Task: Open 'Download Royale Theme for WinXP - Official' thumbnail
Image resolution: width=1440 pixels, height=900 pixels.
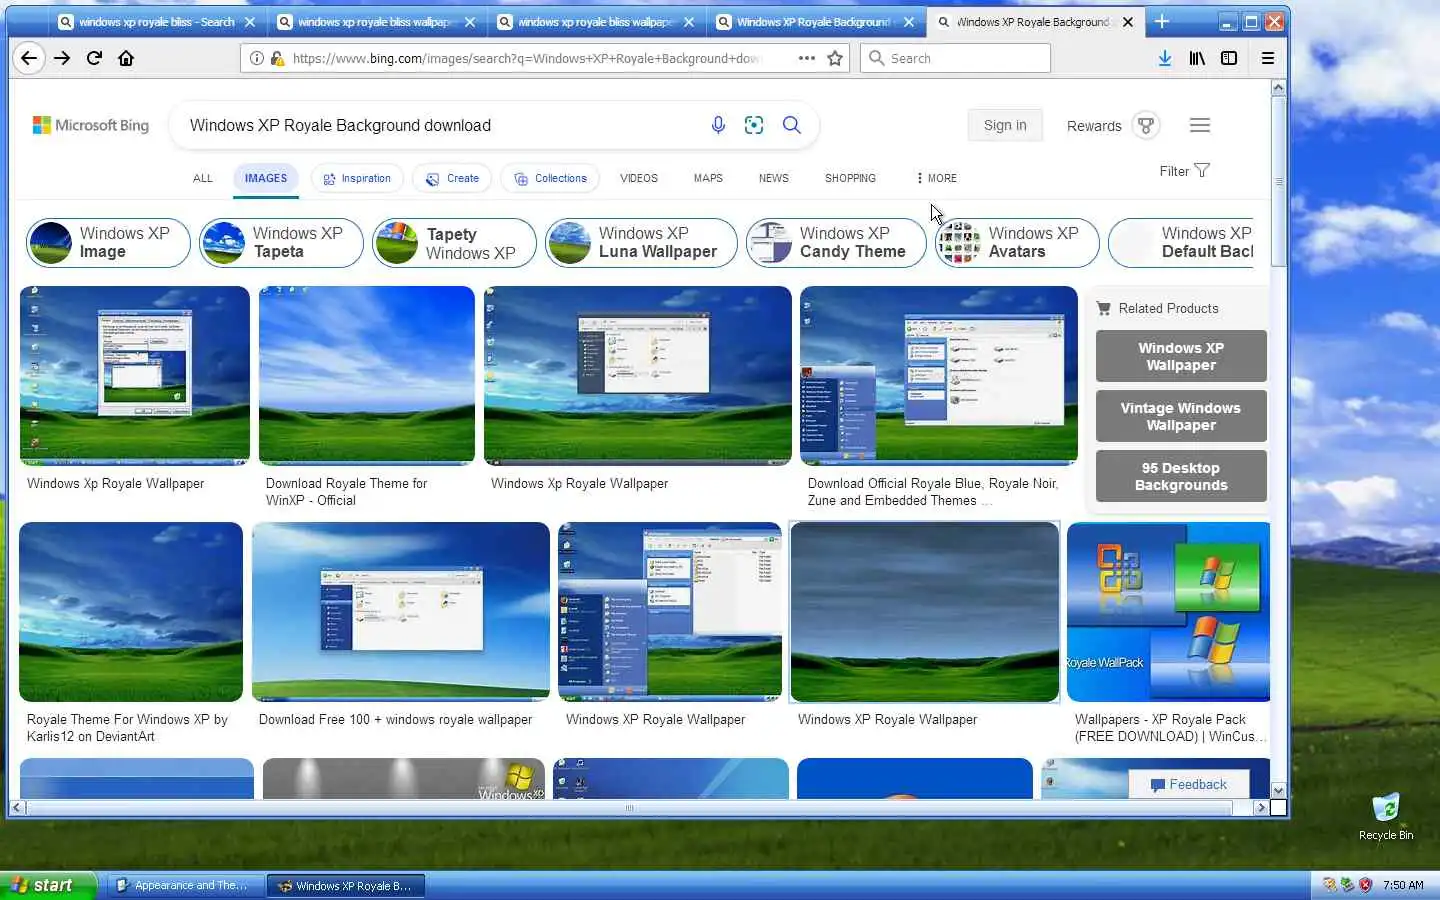Action: 367,375
